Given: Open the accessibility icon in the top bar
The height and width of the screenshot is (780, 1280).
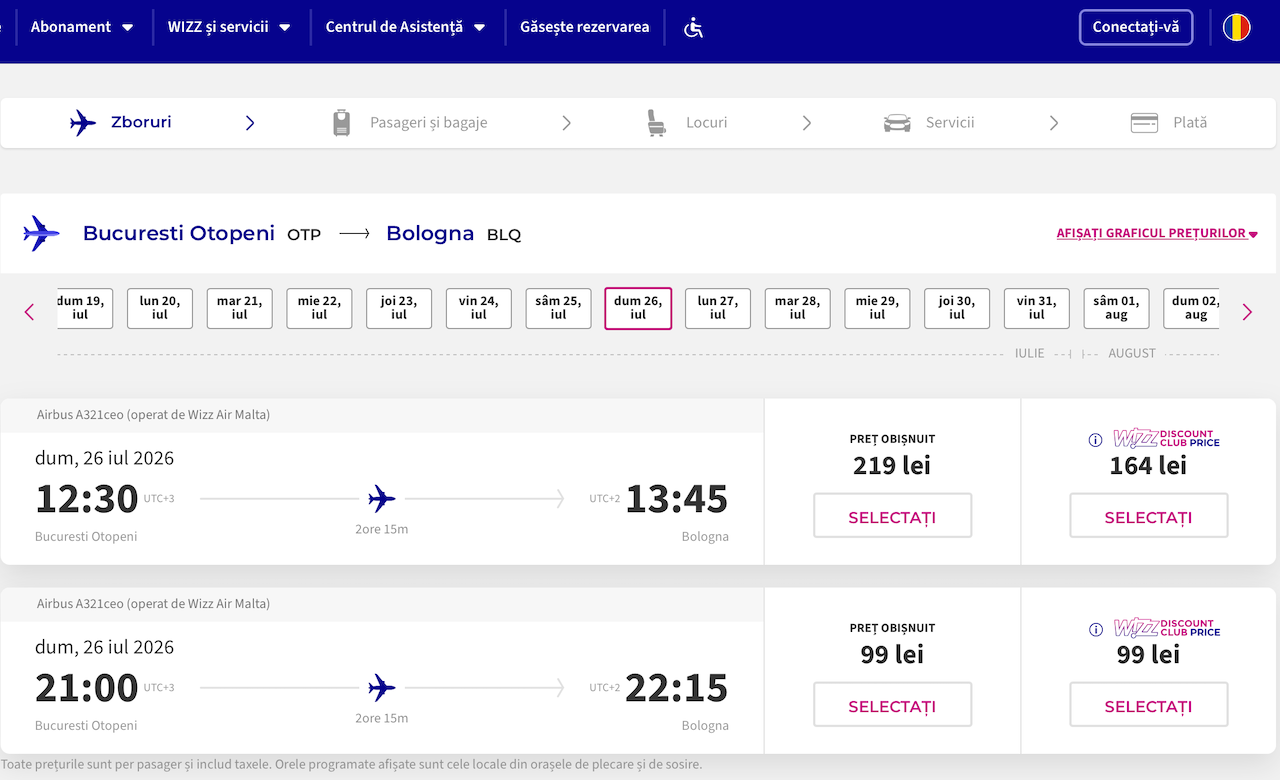Looking at the screenshot, I should click(x=693, y=27).
